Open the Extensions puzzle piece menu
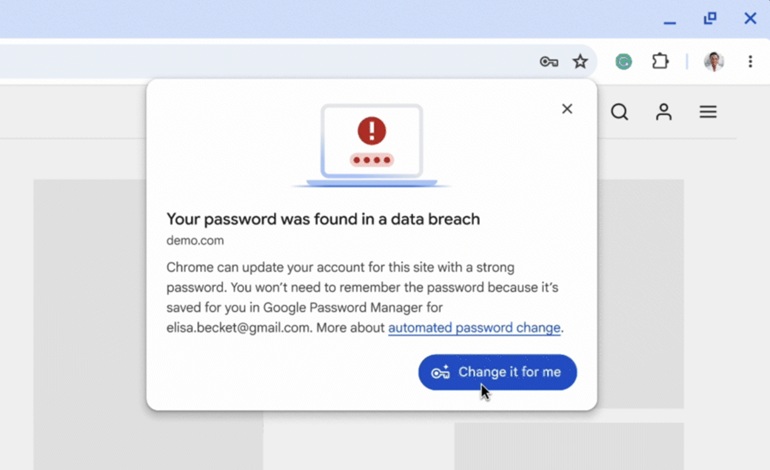This screenshot has height=470, width=770. pyautogui.click(x=660, y=61)
